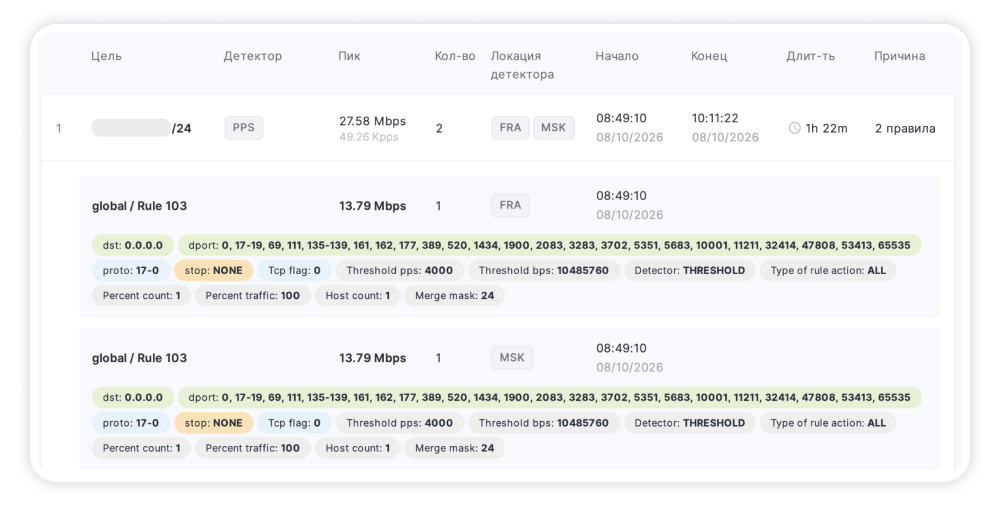Image resolution: width=1000 pixels, height=507 pixels.
Task: Click the dst: 0.0.0.0 tag in FRA rule
Action: [x=133, y=245]
